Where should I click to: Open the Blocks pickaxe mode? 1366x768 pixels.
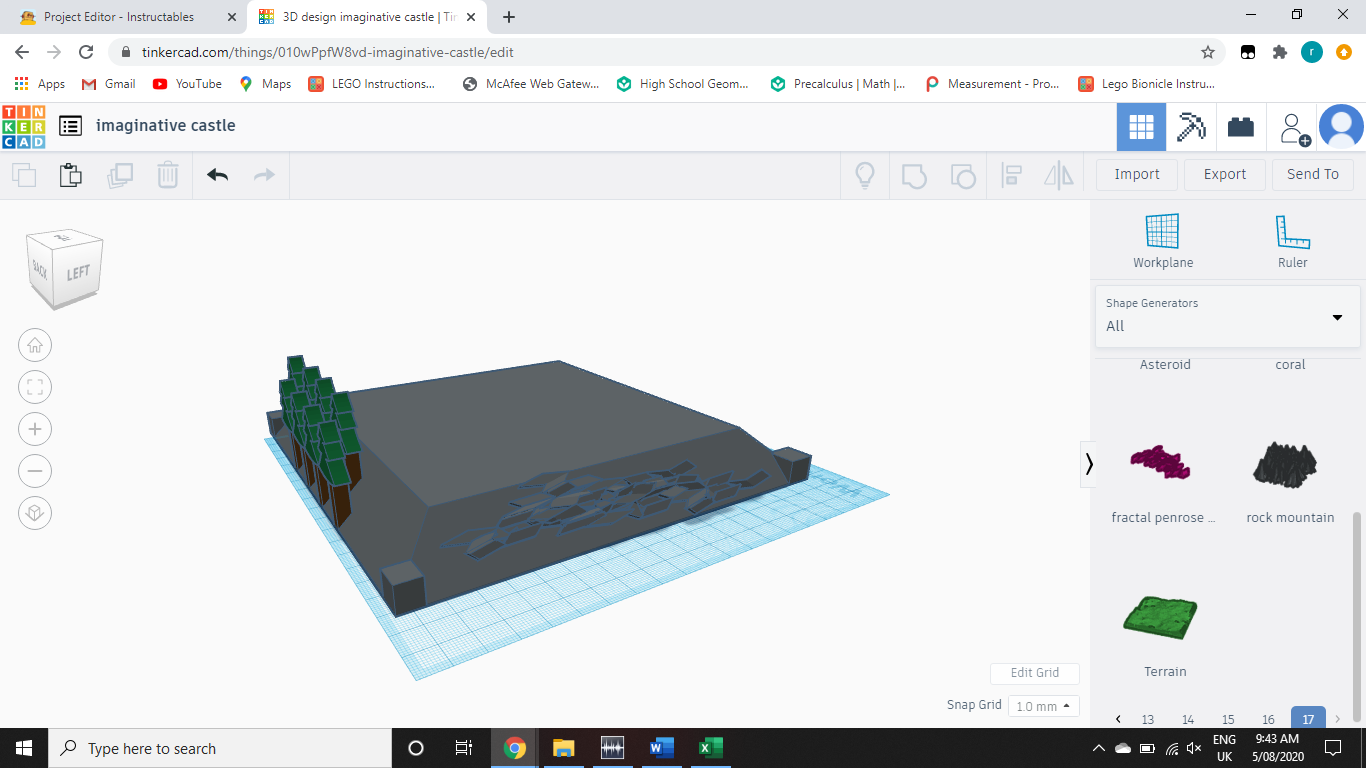1191,127
